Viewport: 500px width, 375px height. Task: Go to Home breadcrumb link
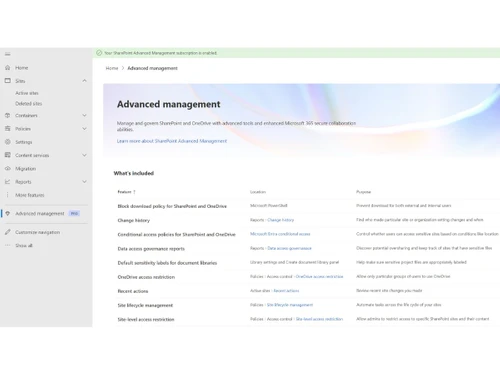click(x=112, y=68)
